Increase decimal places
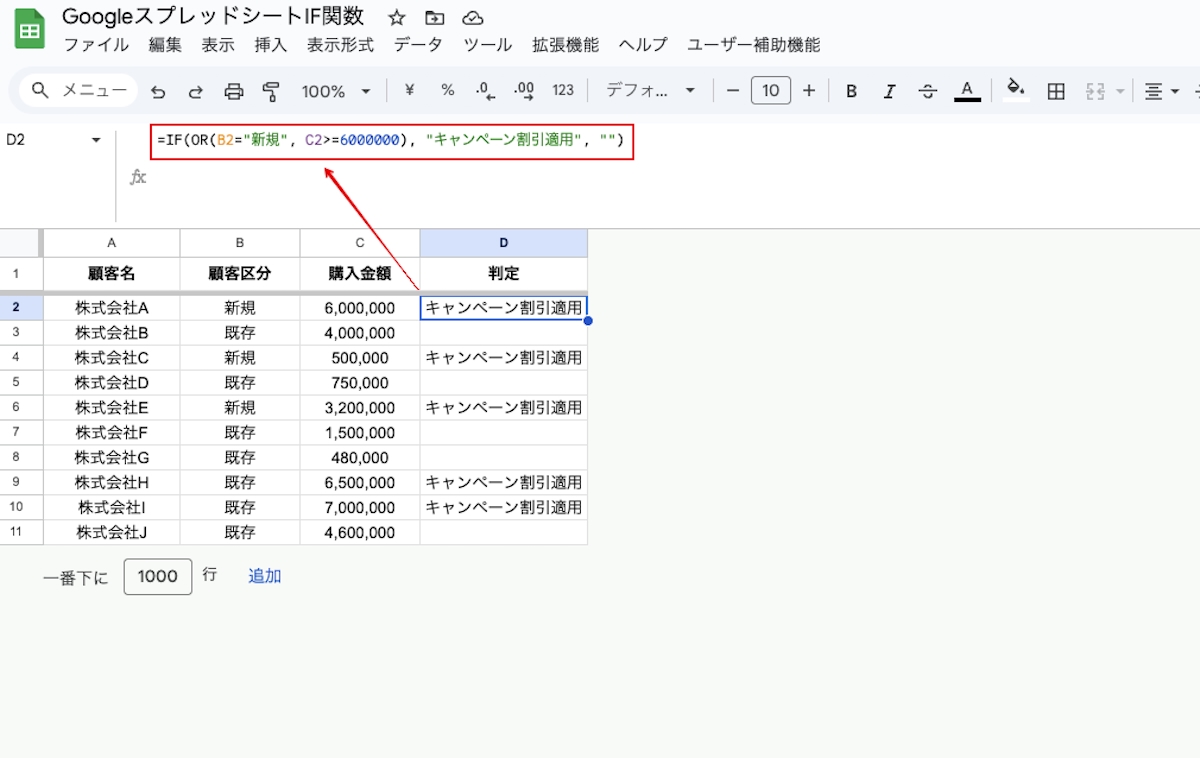 (524, 91)
